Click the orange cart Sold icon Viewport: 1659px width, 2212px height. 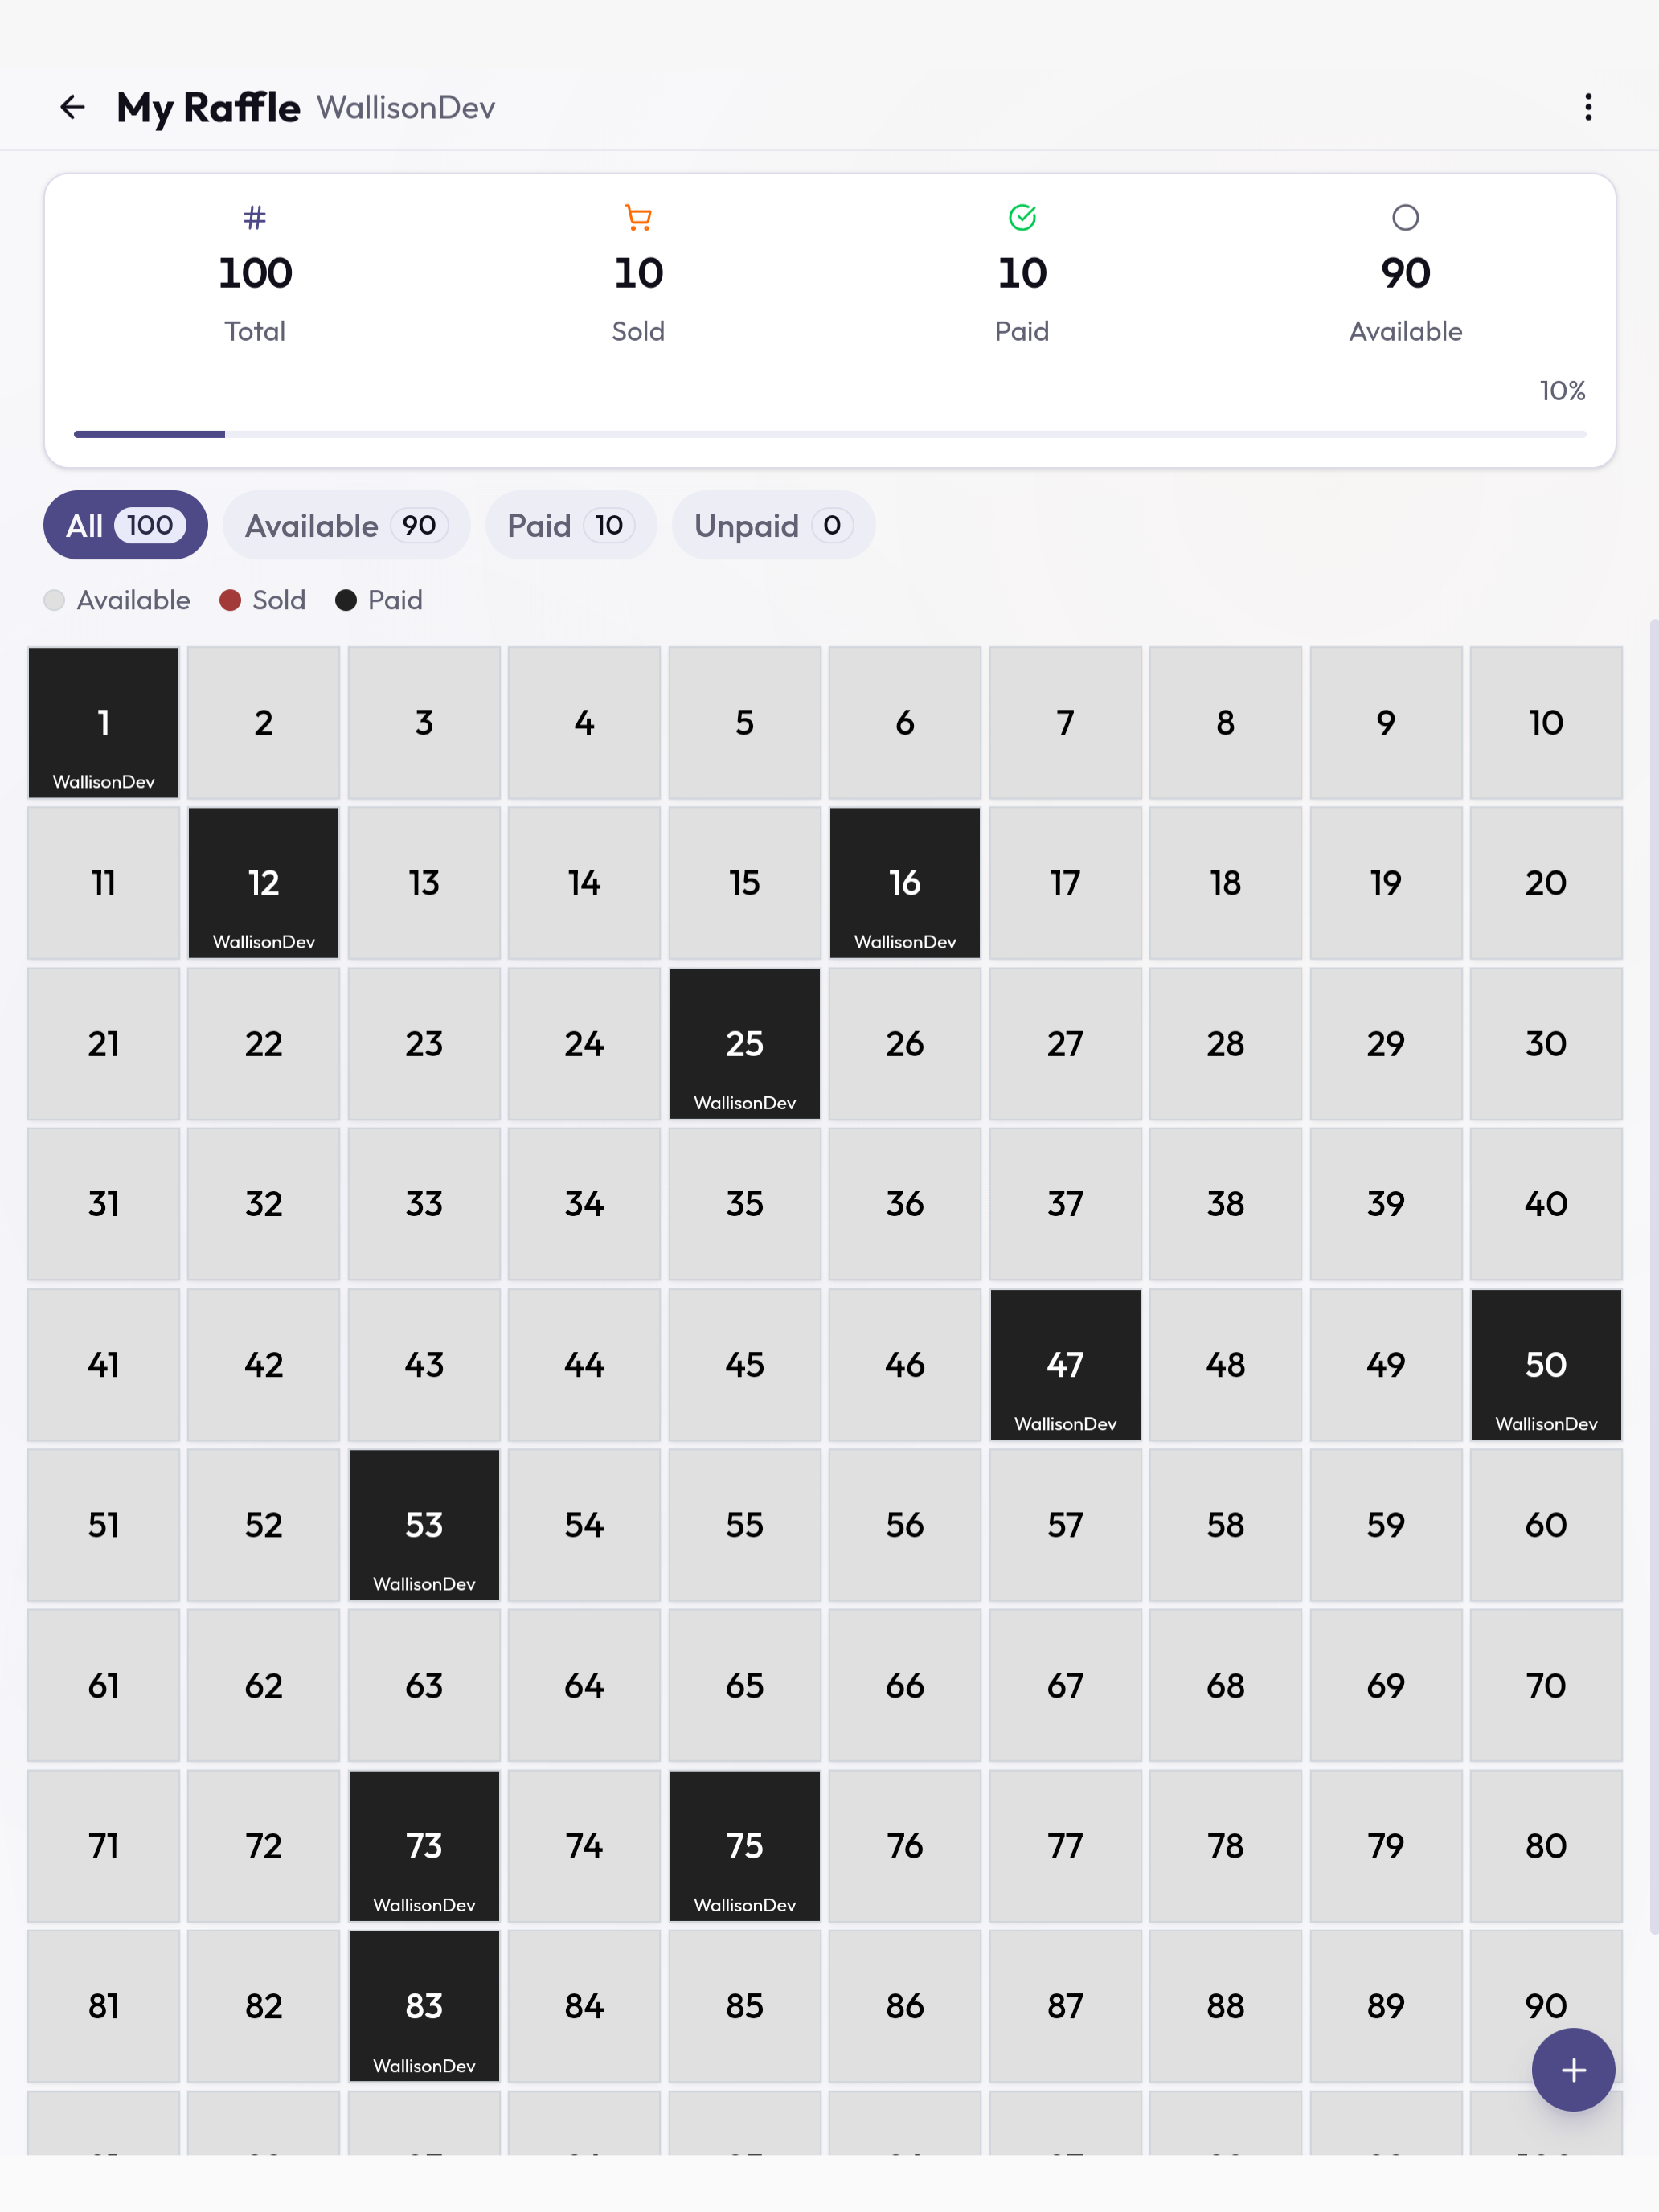coord(638,217)
